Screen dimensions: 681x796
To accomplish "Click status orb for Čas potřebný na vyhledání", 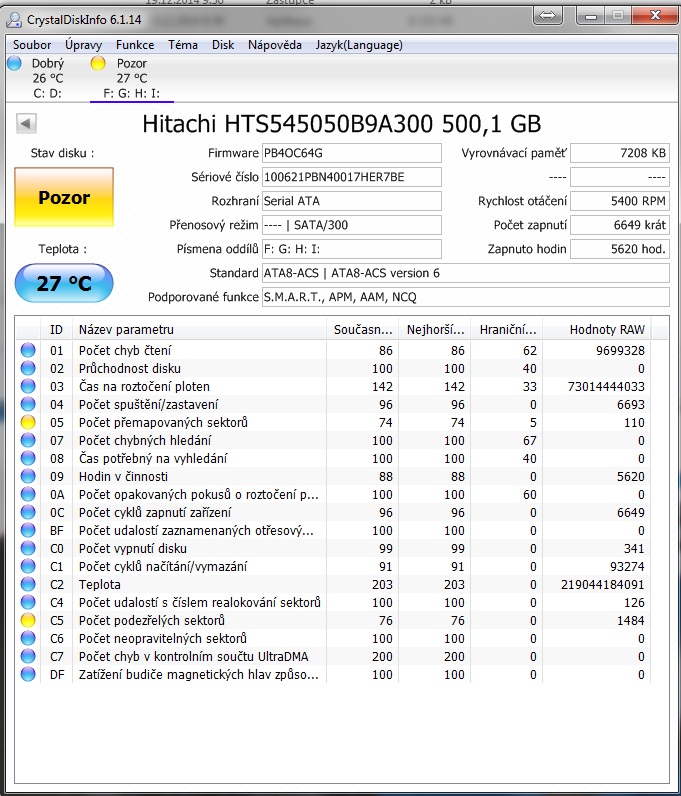I will (x=28, y=458).
